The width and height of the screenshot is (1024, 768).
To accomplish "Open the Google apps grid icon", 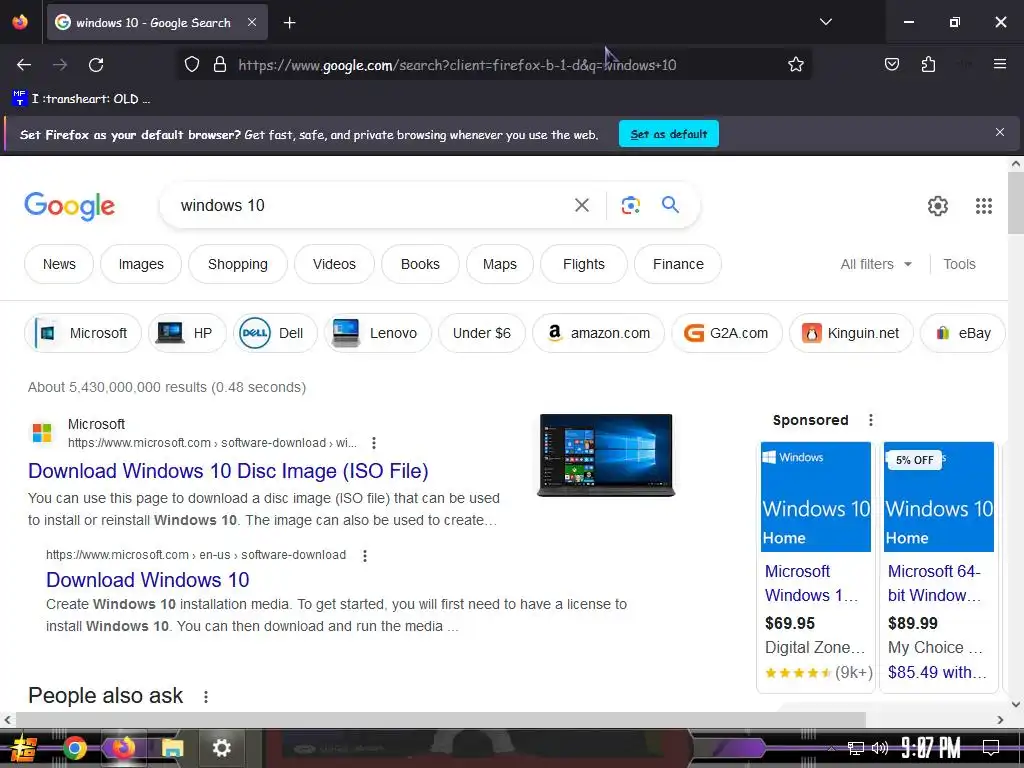I will (x=984, y=206).
